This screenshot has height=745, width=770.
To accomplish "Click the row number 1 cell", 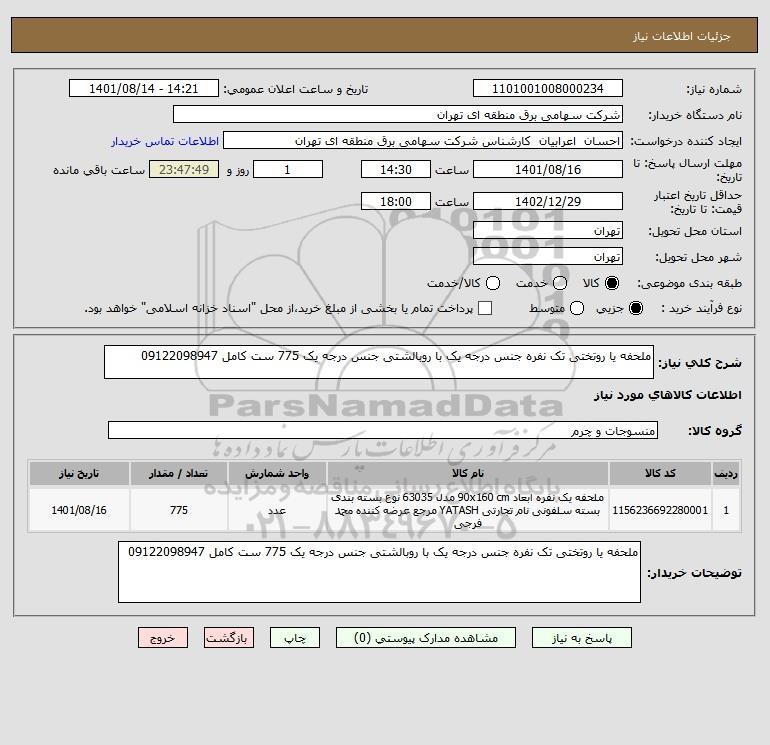I will pyautogui.click(x=726, y=510).
